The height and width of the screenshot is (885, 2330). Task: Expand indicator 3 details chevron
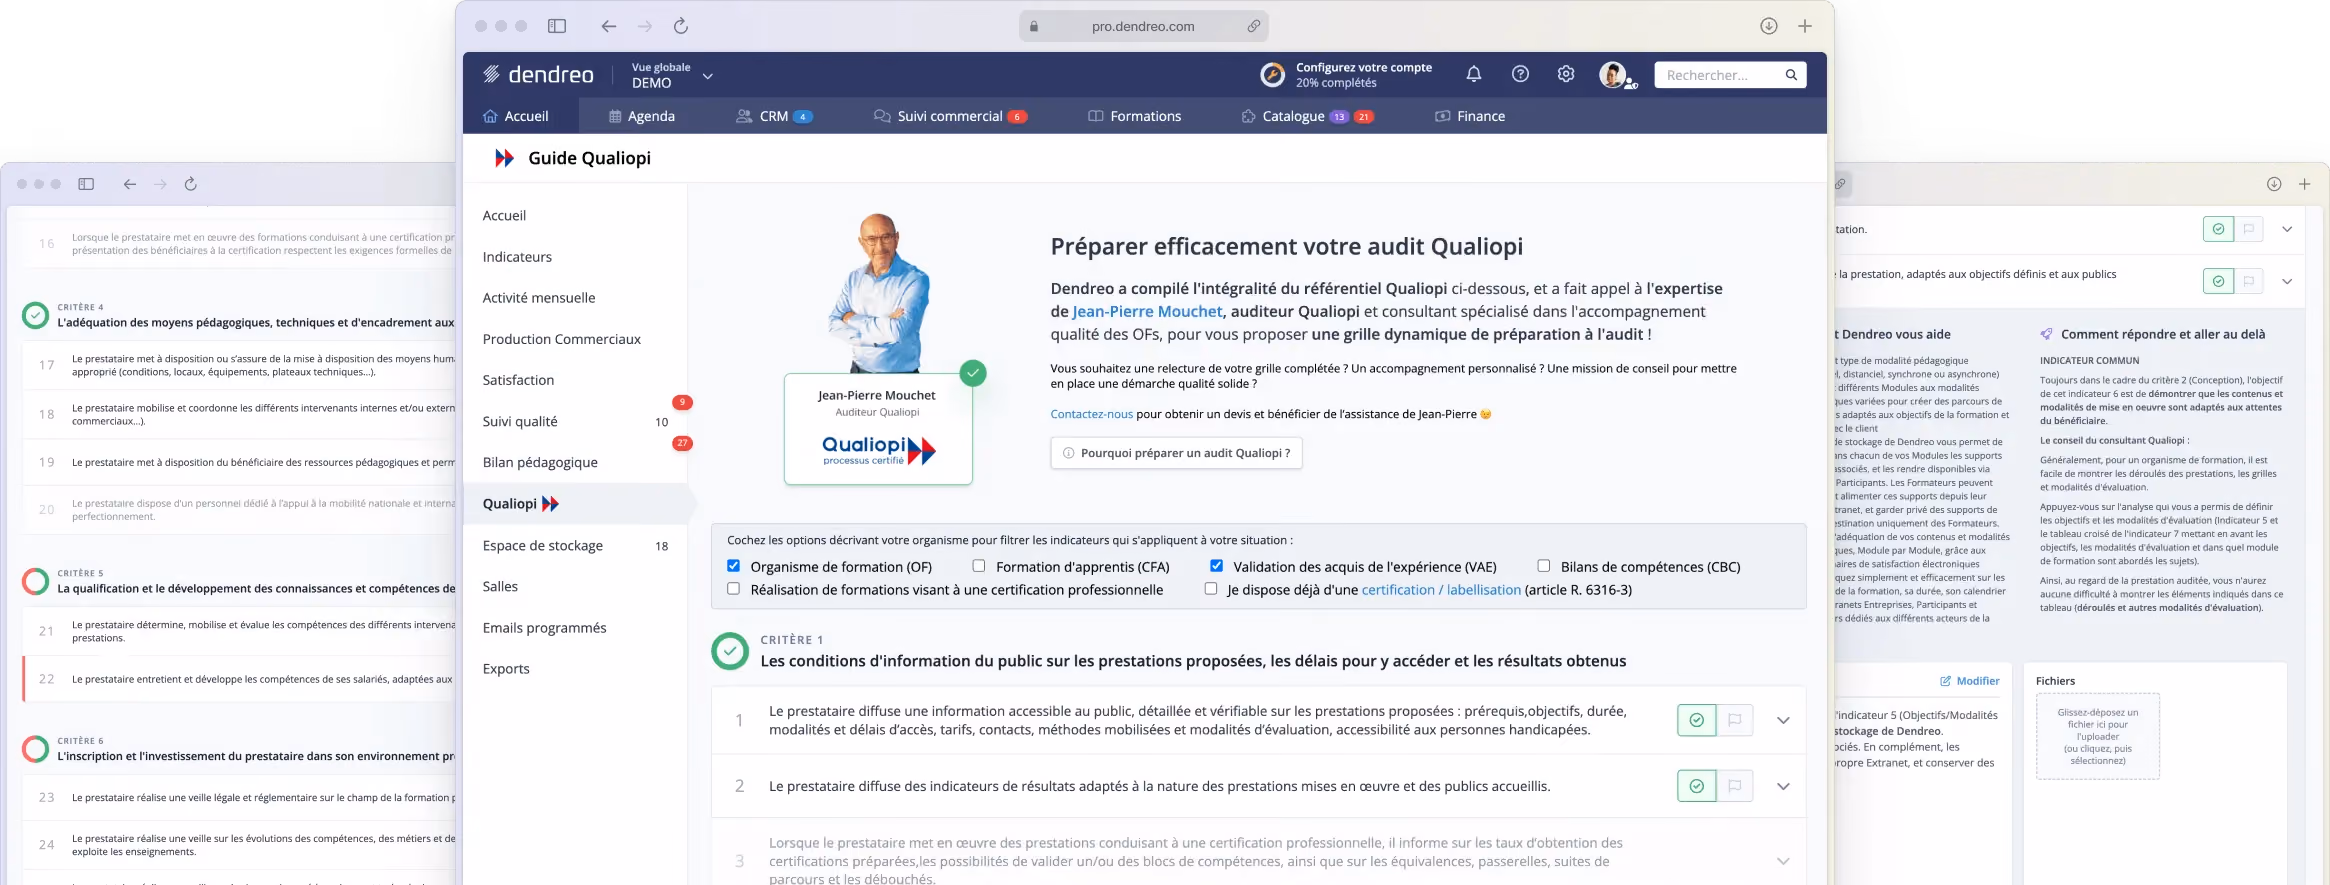click(1783, 861)
